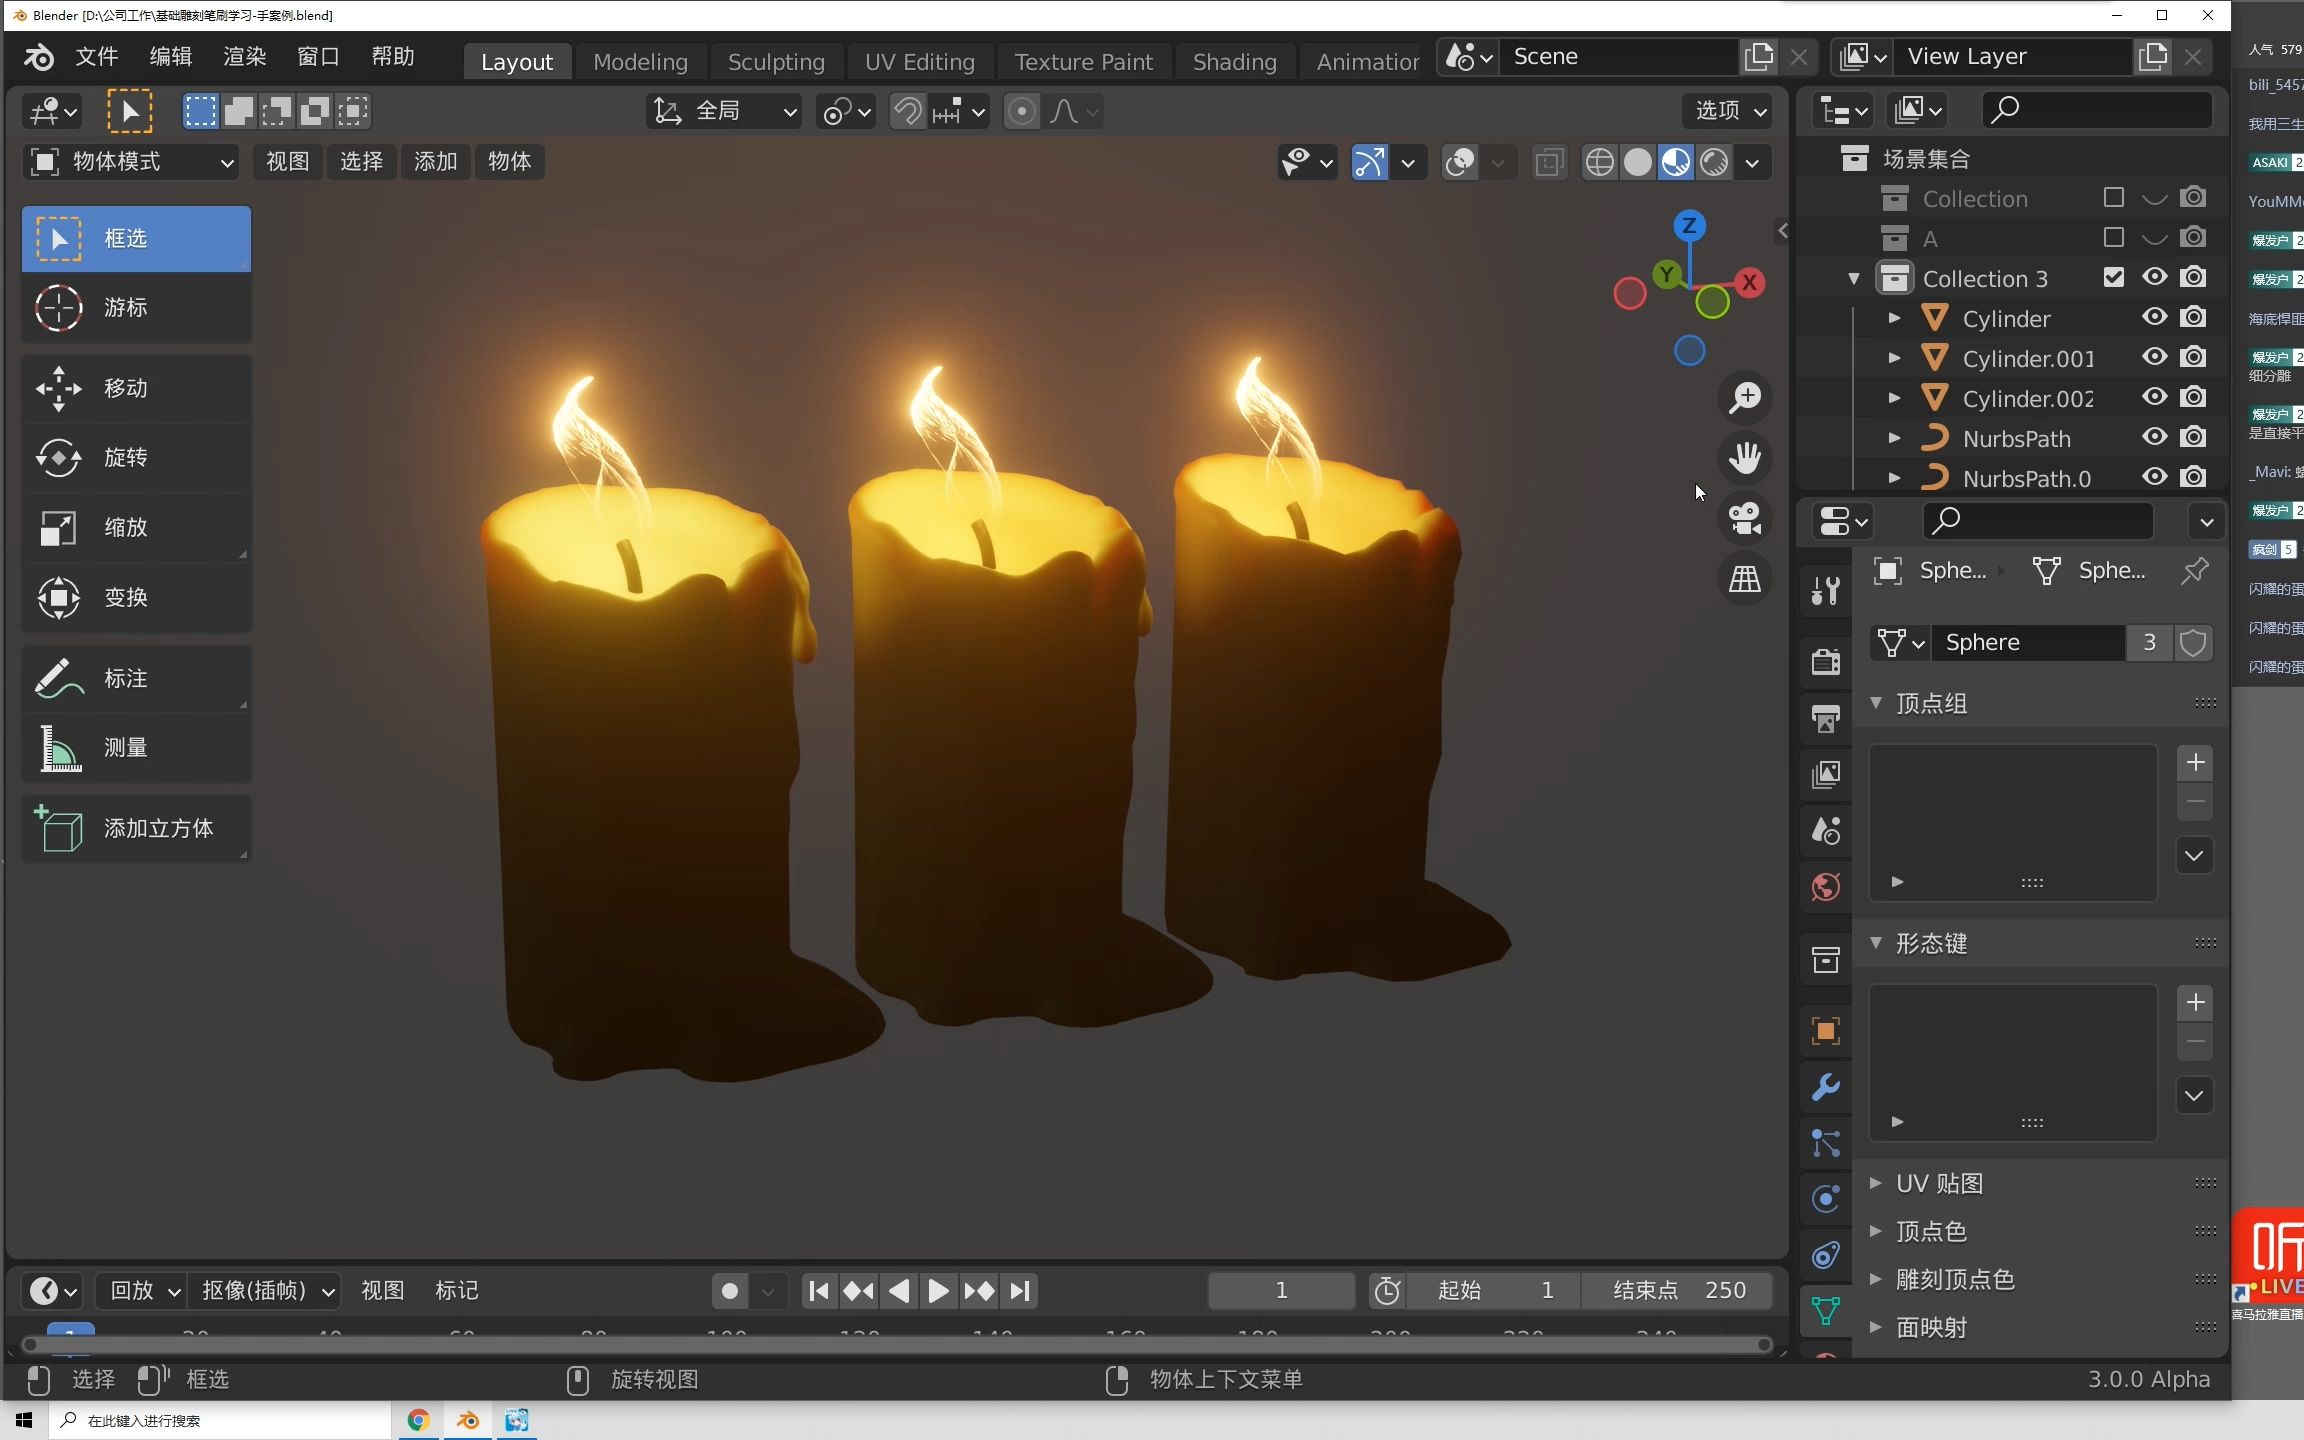Viewport: 2304px width, 1440px height.
Task: Click the 添加 menu in header
Action: [x=435, y=161]
